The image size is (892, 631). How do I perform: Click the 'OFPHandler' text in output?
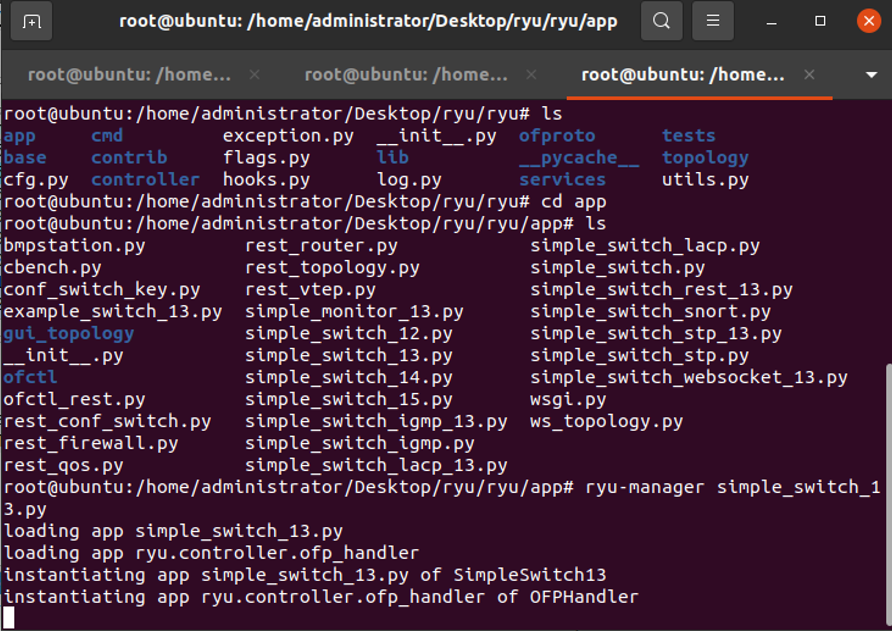tap(584, 597)
